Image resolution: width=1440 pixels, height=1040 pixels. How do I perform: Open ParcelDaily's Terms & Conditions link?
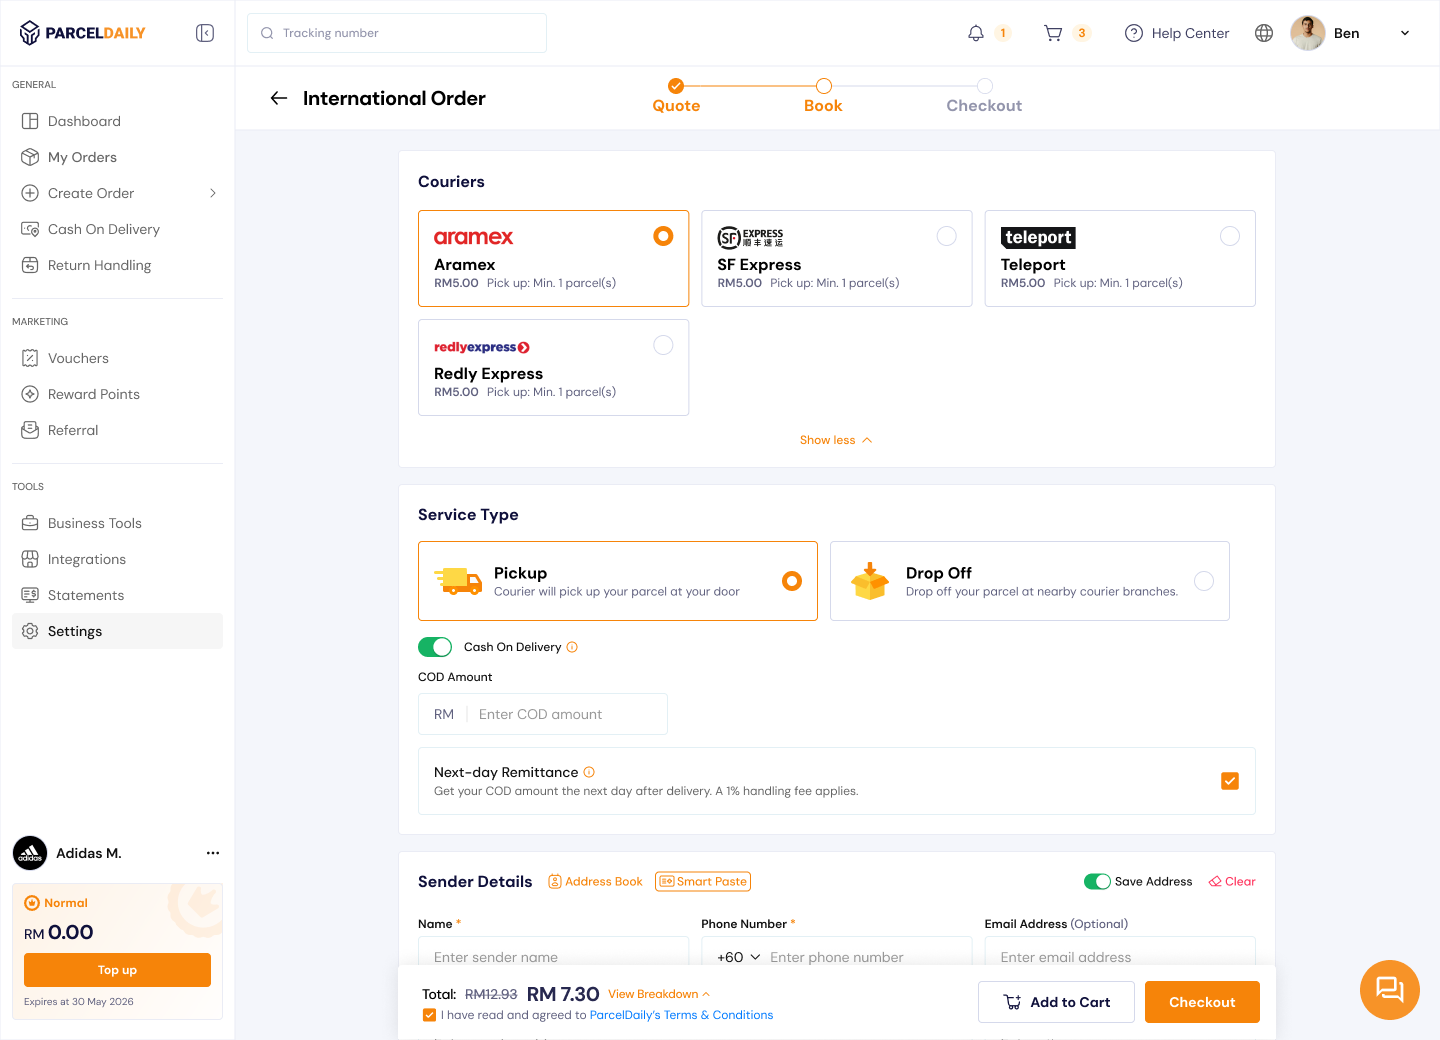point(681,1015)
